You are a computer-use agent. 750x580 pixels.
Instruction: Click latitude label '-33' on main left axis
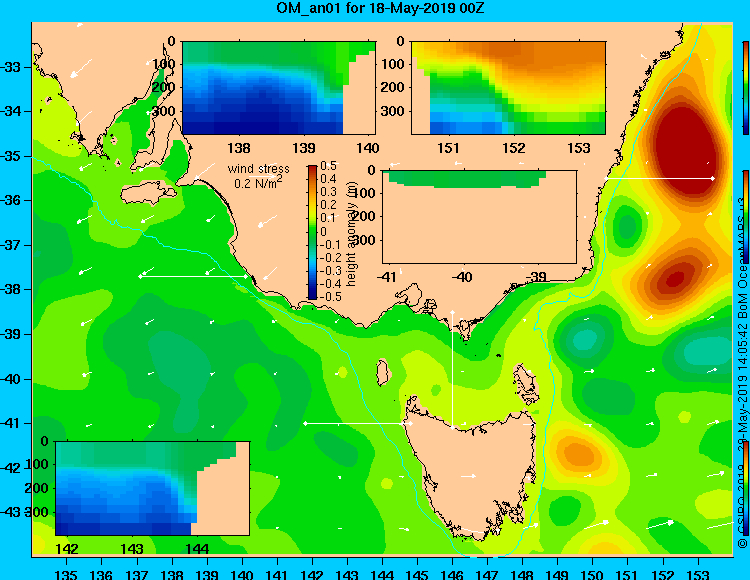tap(11, 67)
